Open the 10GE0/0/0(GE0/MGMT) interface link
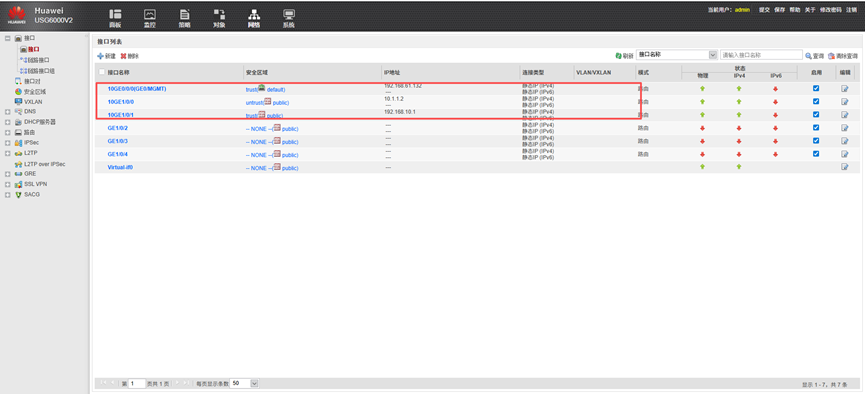The width and height of the screenshot is (865, 394). click(x=137, y=88)
